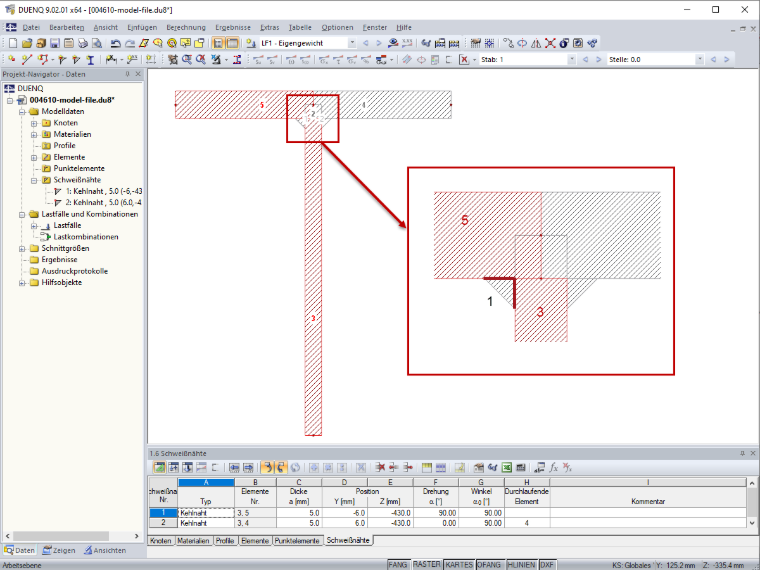Expand the Materialien tree node
Screen dimensions: 760x570
tap(34, 134)
